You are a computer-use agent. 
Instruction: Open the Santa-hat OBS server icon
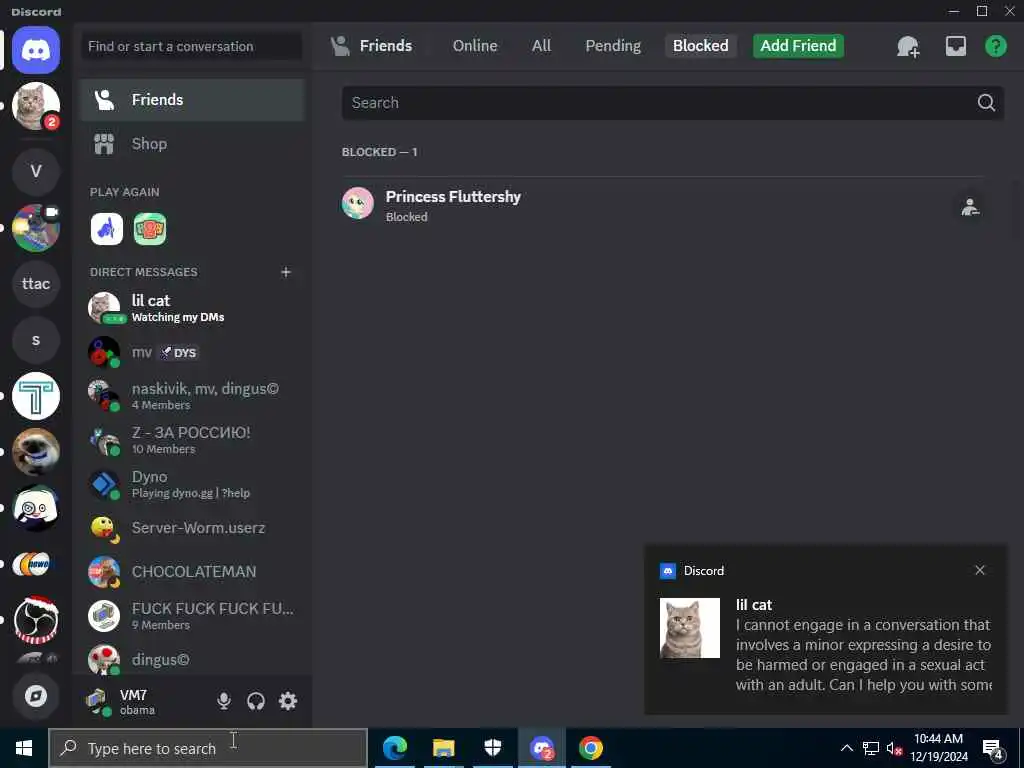36,619
